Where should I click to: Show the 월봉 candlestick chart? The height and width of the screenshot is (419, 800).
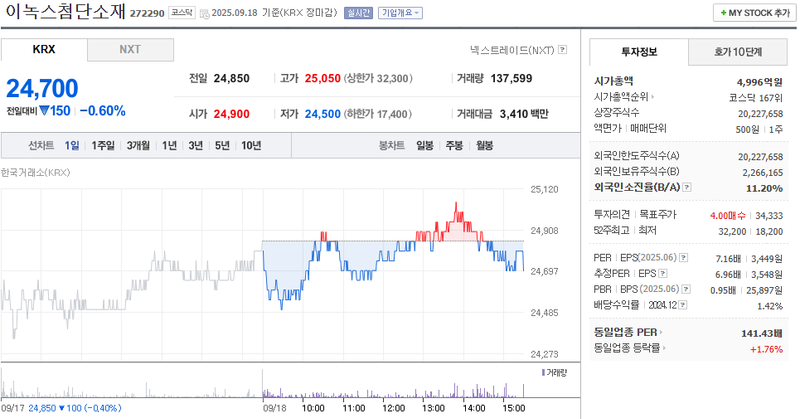(x=485, y=146)
